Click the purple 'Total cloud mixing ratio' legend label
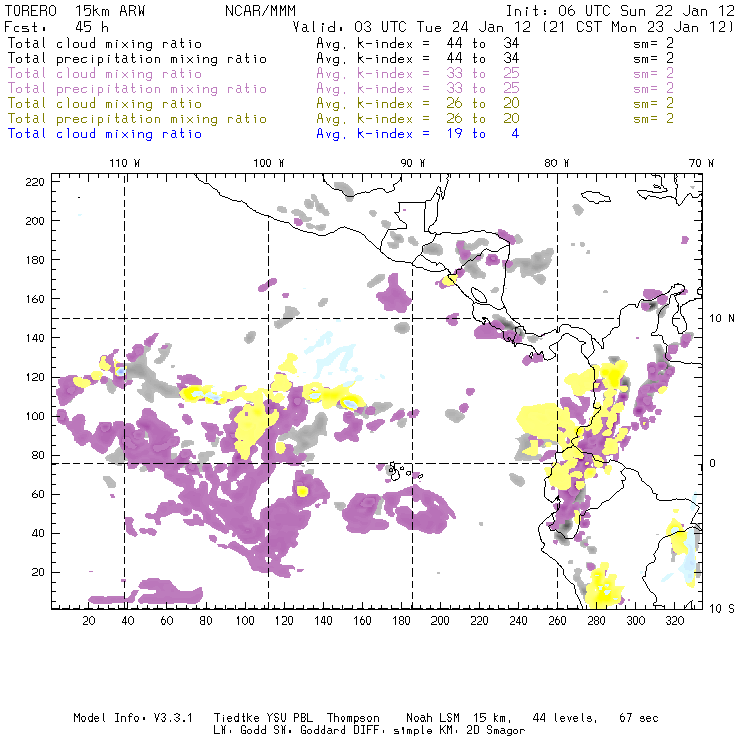Image resolution: width=740 pixels, height=740 pixels. 105,74
